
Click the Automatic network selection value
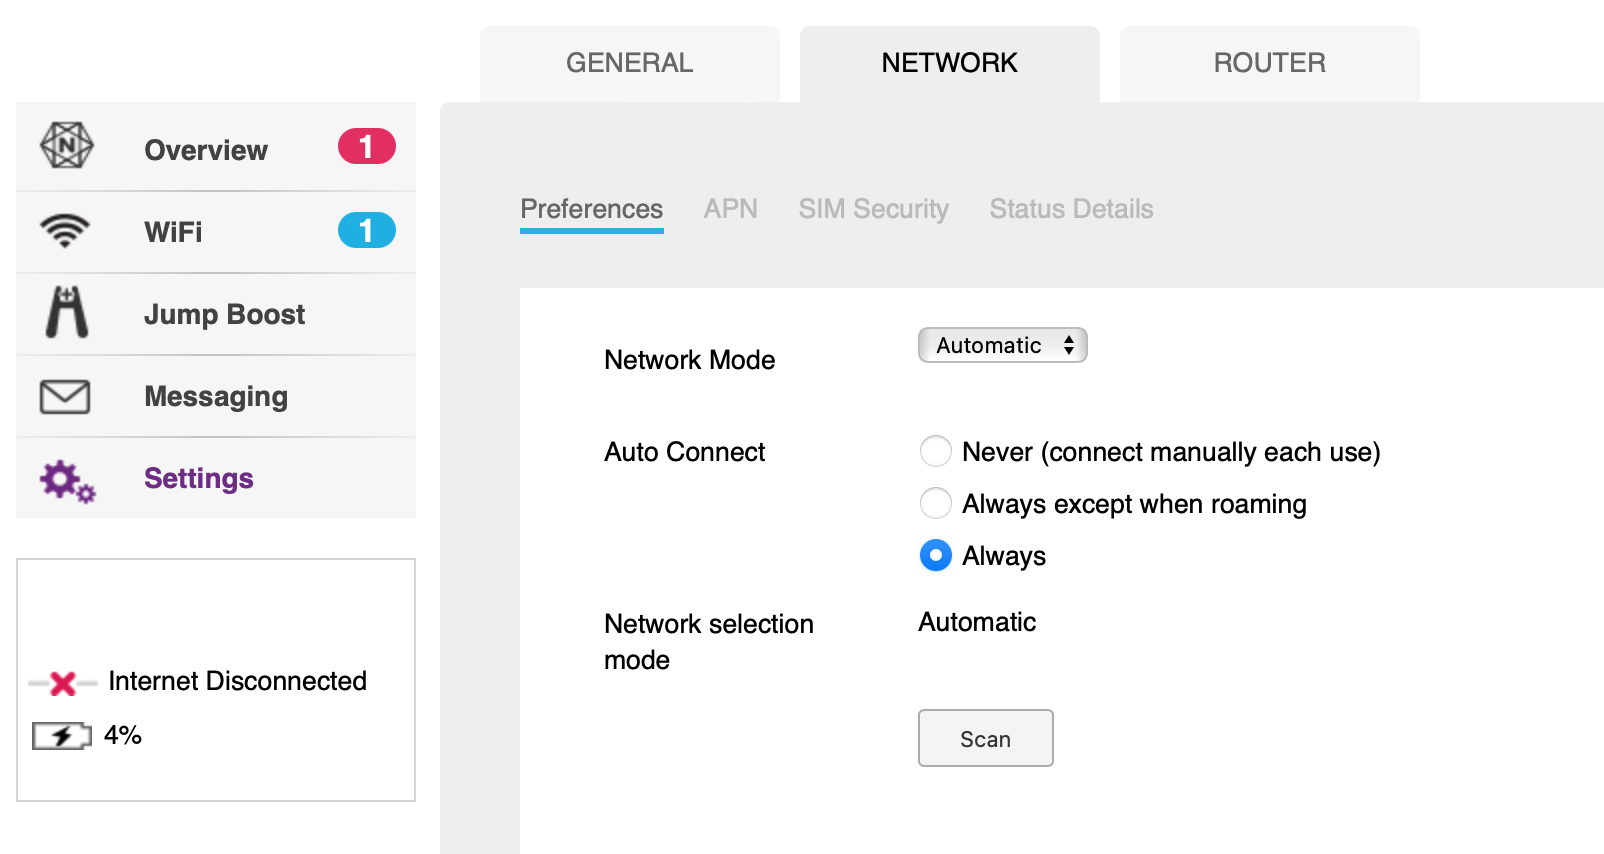[x=978, y=622]
